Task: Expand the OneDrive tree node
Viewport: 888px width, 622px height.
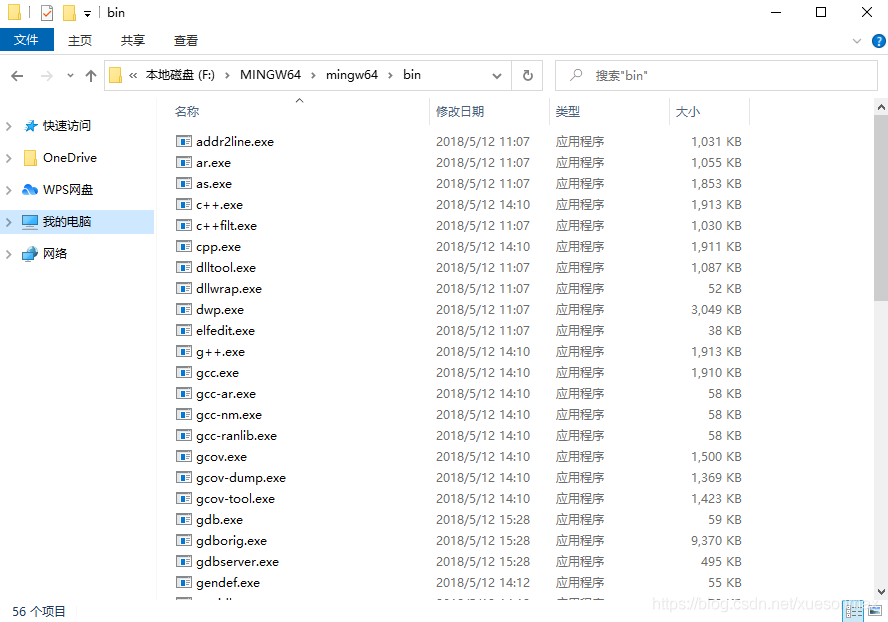Action: (8, 158)
